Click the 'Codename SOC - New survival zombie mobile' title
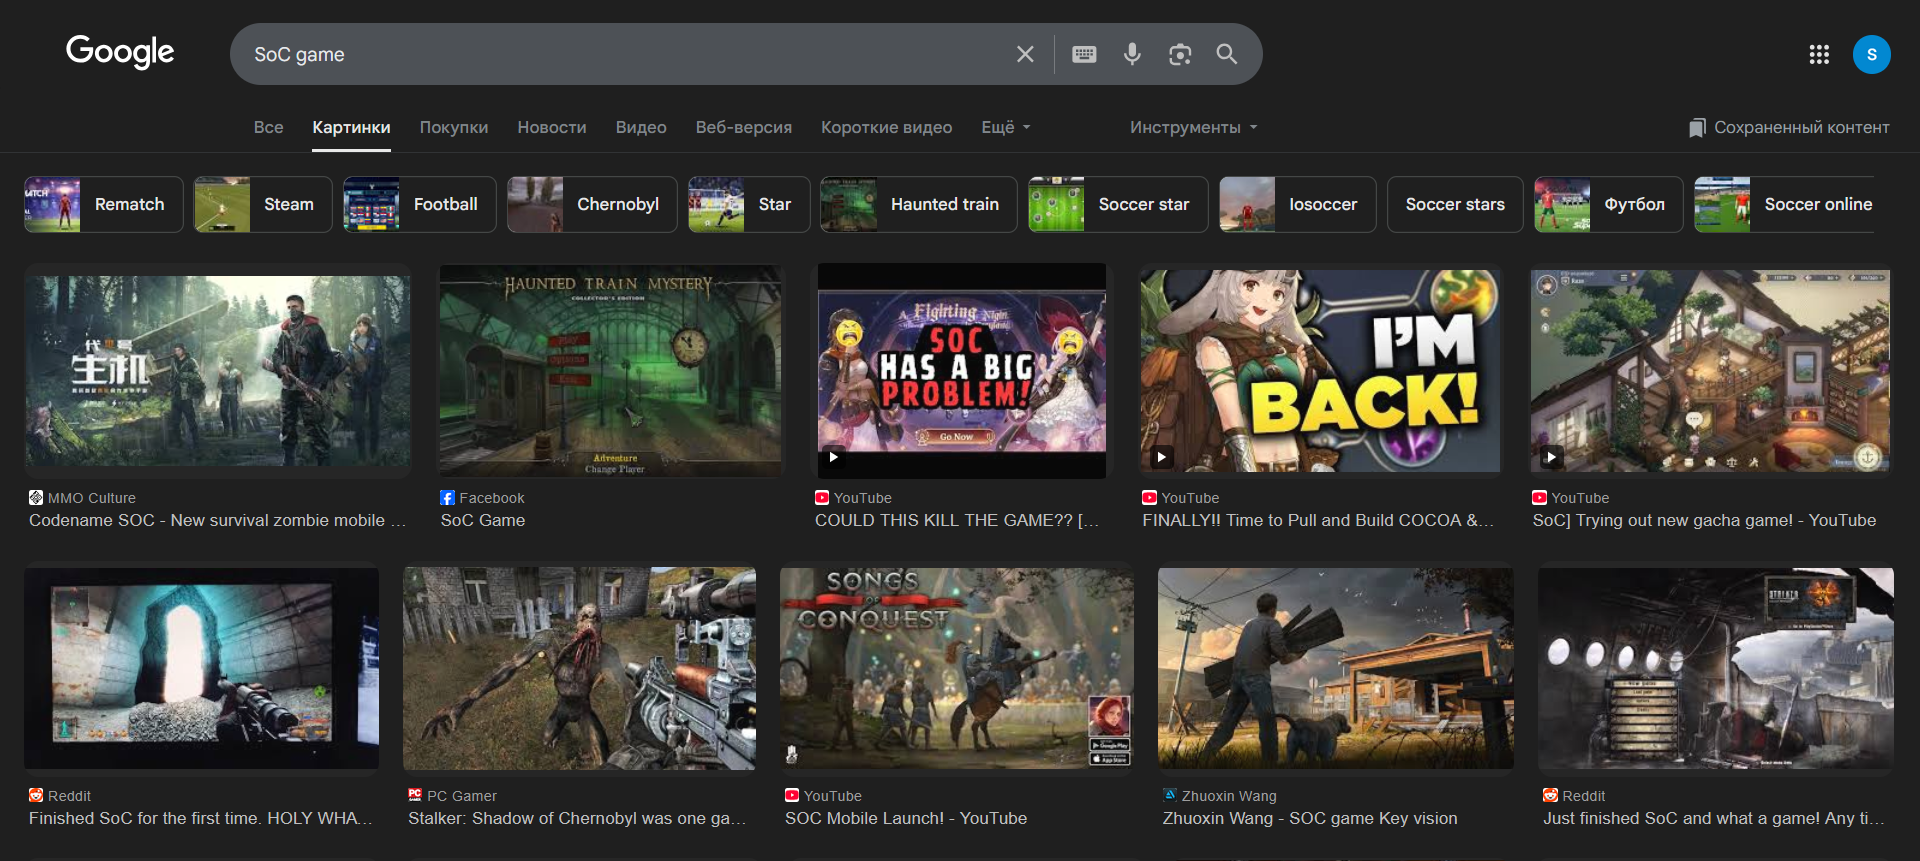The height and width of the screenshot is (861, 1920). (x=217, y=520)
